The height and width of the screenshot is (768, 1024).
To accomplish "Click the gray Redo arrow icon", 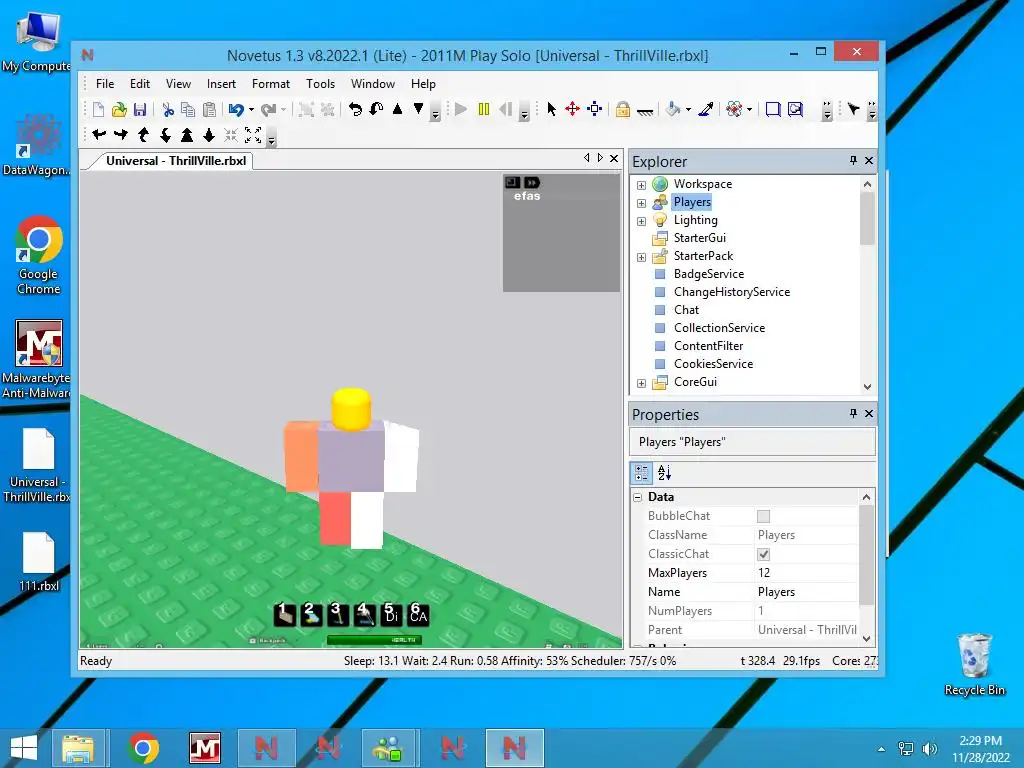I will 268,110.
